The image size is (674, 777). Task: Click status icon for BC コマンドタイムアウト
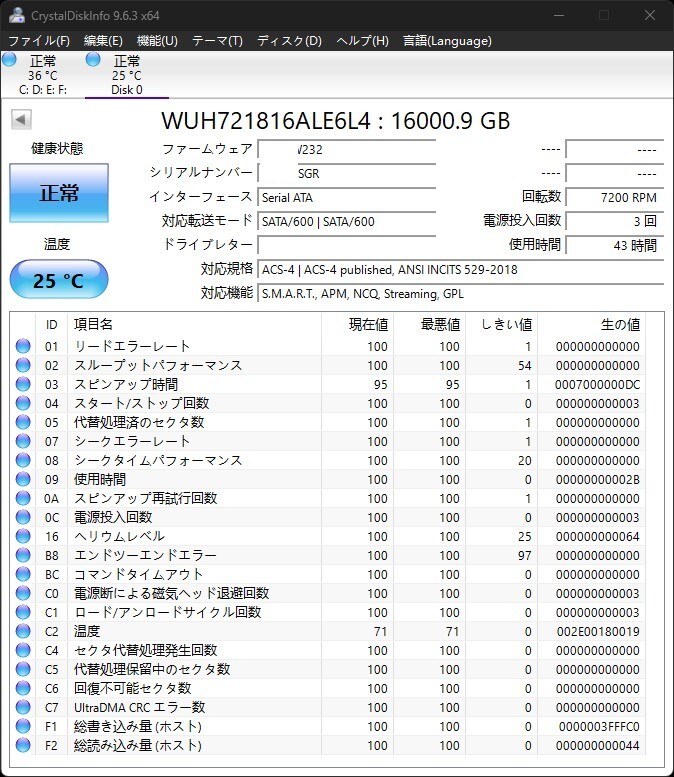coord(23,574)
